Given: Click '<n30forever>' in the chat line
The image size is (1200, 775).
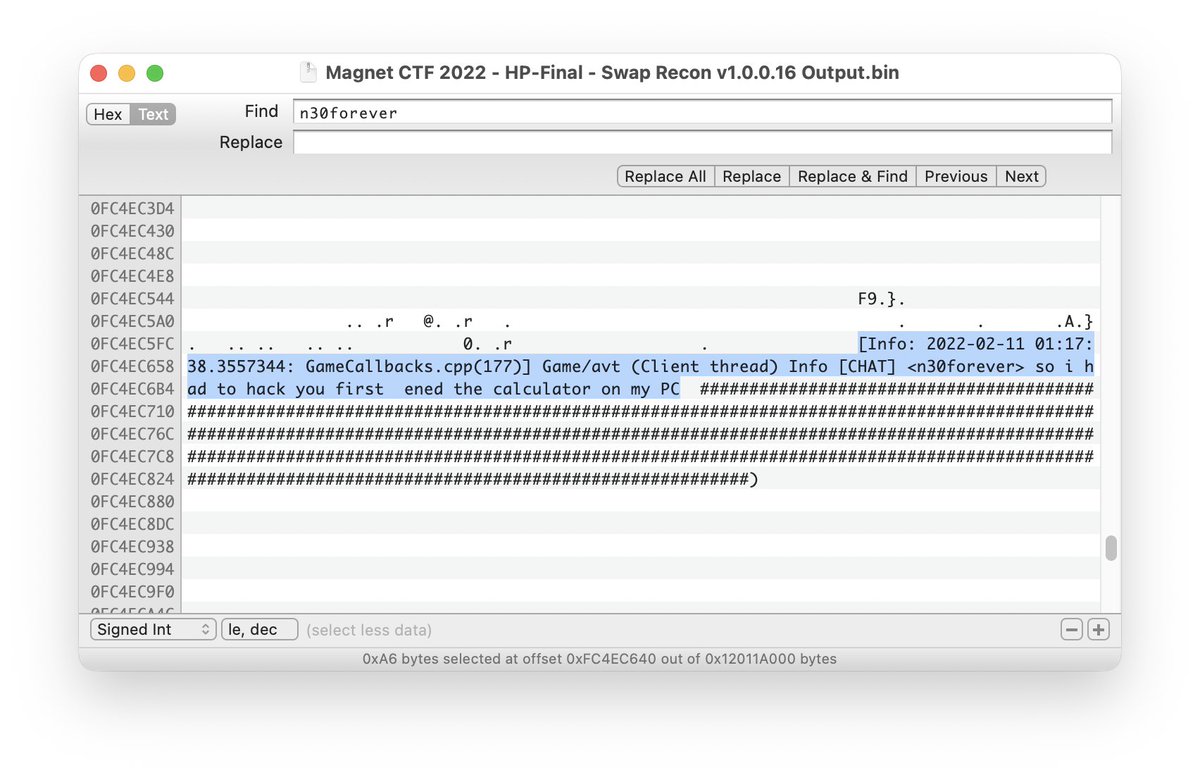Looking at the screenshot, I should (966, 366).
